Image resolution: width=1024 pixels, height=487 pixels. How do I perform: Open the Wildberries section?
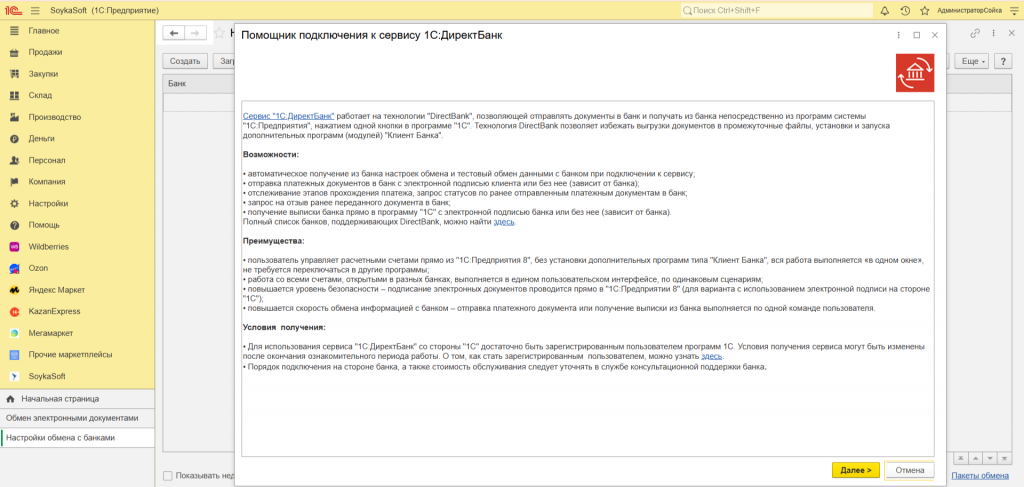(x=50, y=246)
